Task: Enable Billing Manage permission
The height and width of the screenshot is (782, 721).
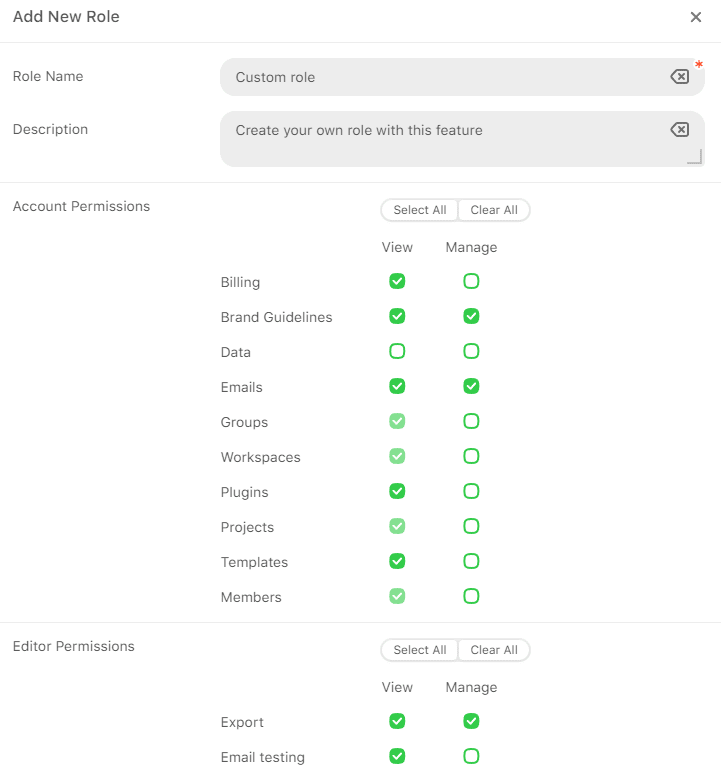Action: tap(471, 281)
